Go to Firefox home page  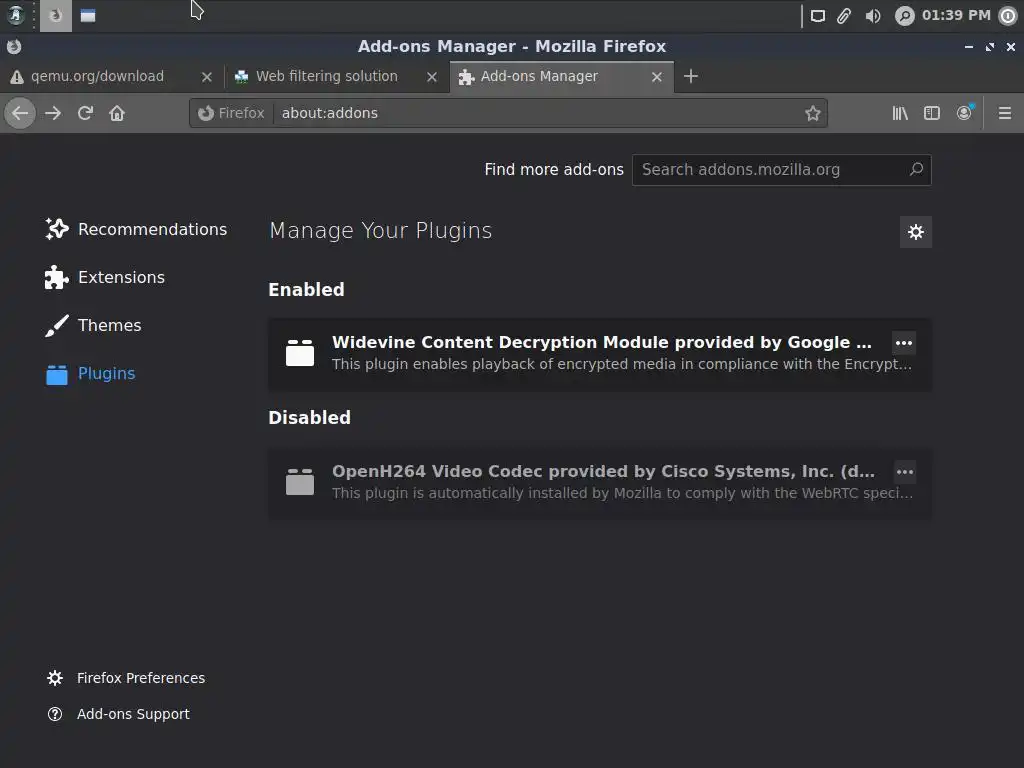click(117, 113)
